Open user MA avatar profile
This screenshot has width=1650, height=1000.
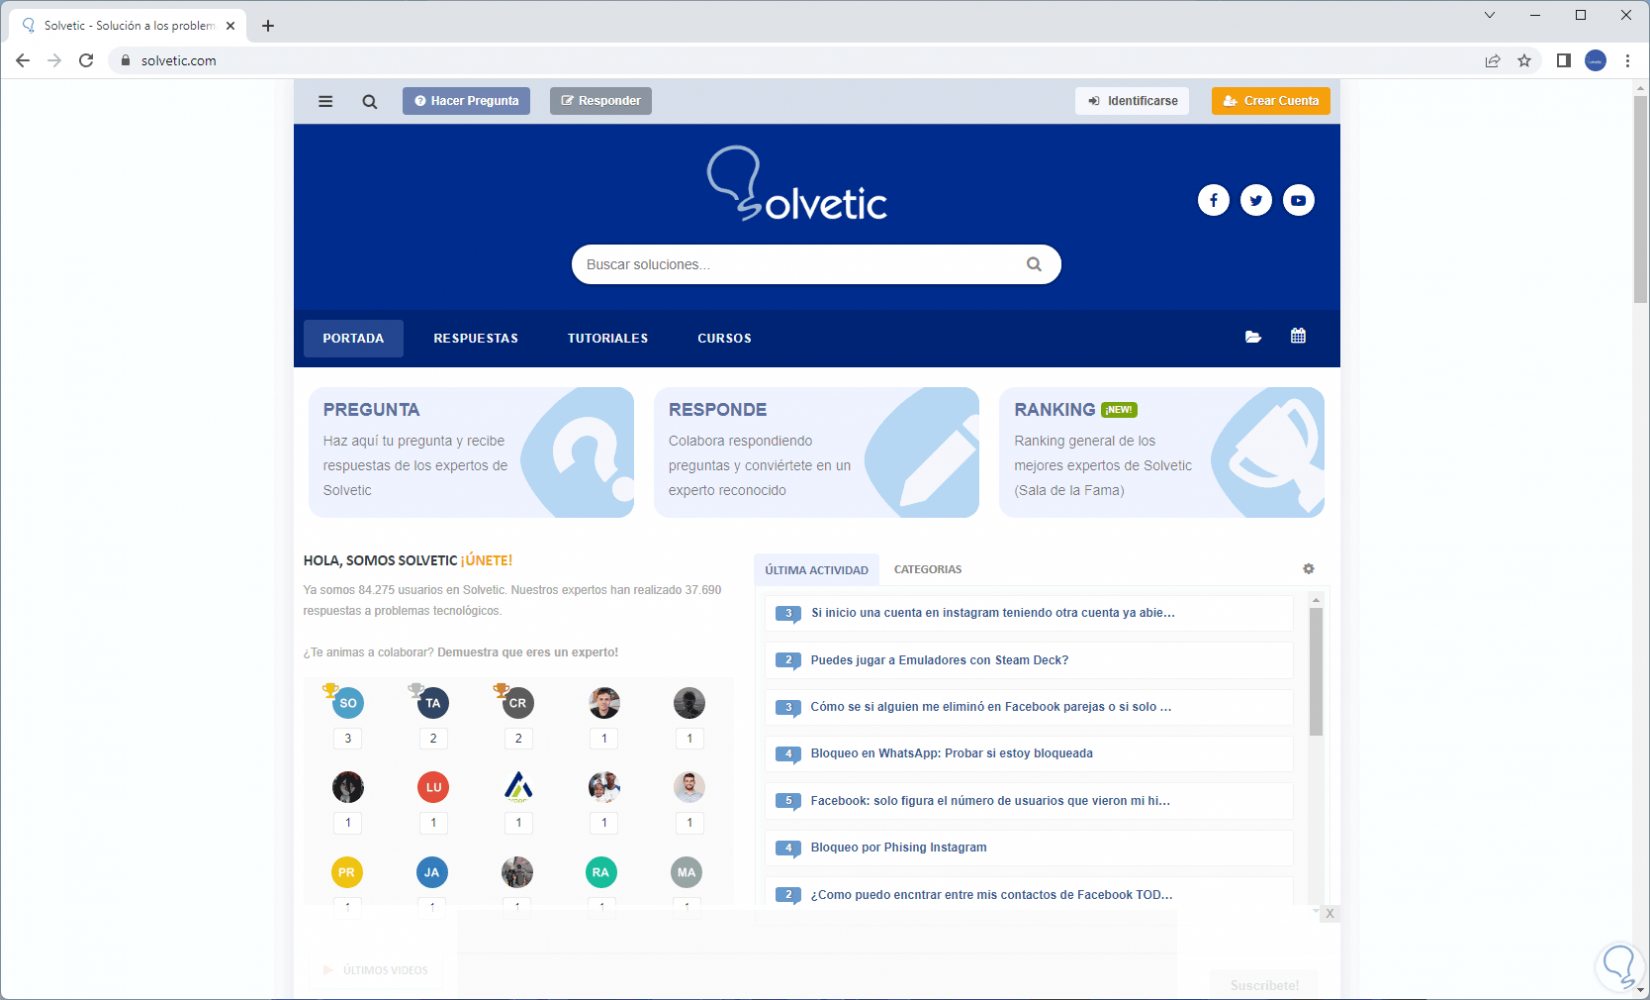(686, 872)
